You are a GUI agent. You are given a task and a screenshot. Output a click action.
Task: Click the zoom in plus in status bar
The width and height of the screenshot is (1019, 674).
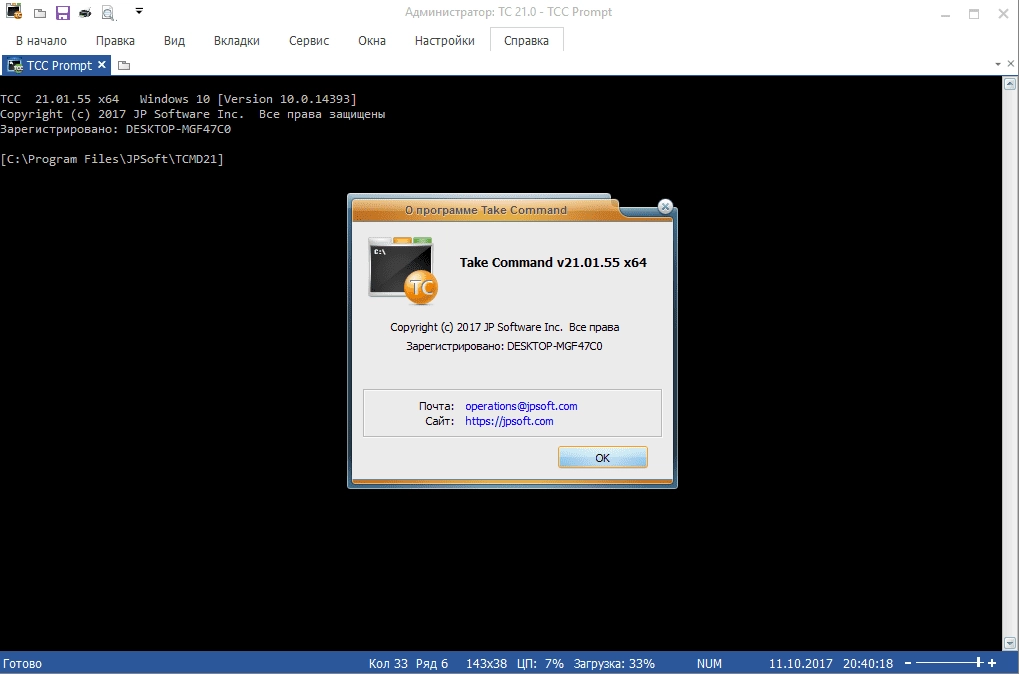[x=992, y=663]
